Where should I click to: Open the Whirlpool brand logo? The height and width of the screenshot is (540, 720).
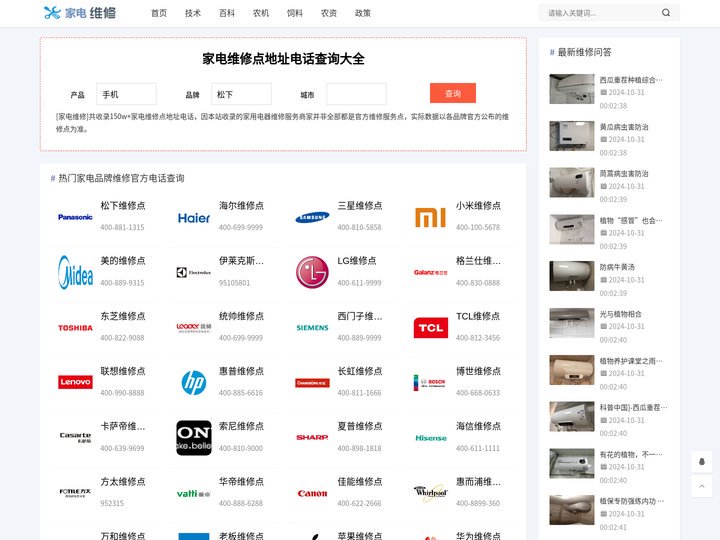point(430,493)
